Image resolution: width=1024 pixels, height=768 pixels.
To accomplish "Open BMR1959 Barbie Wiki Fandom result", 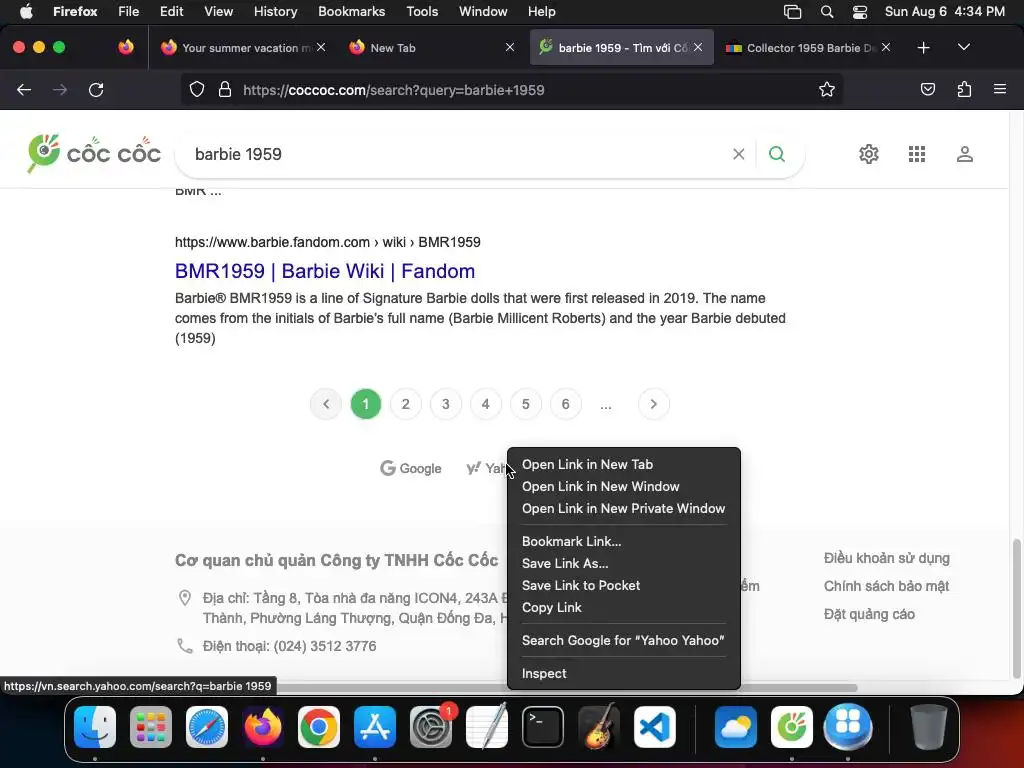I will [x=325, y=271].
